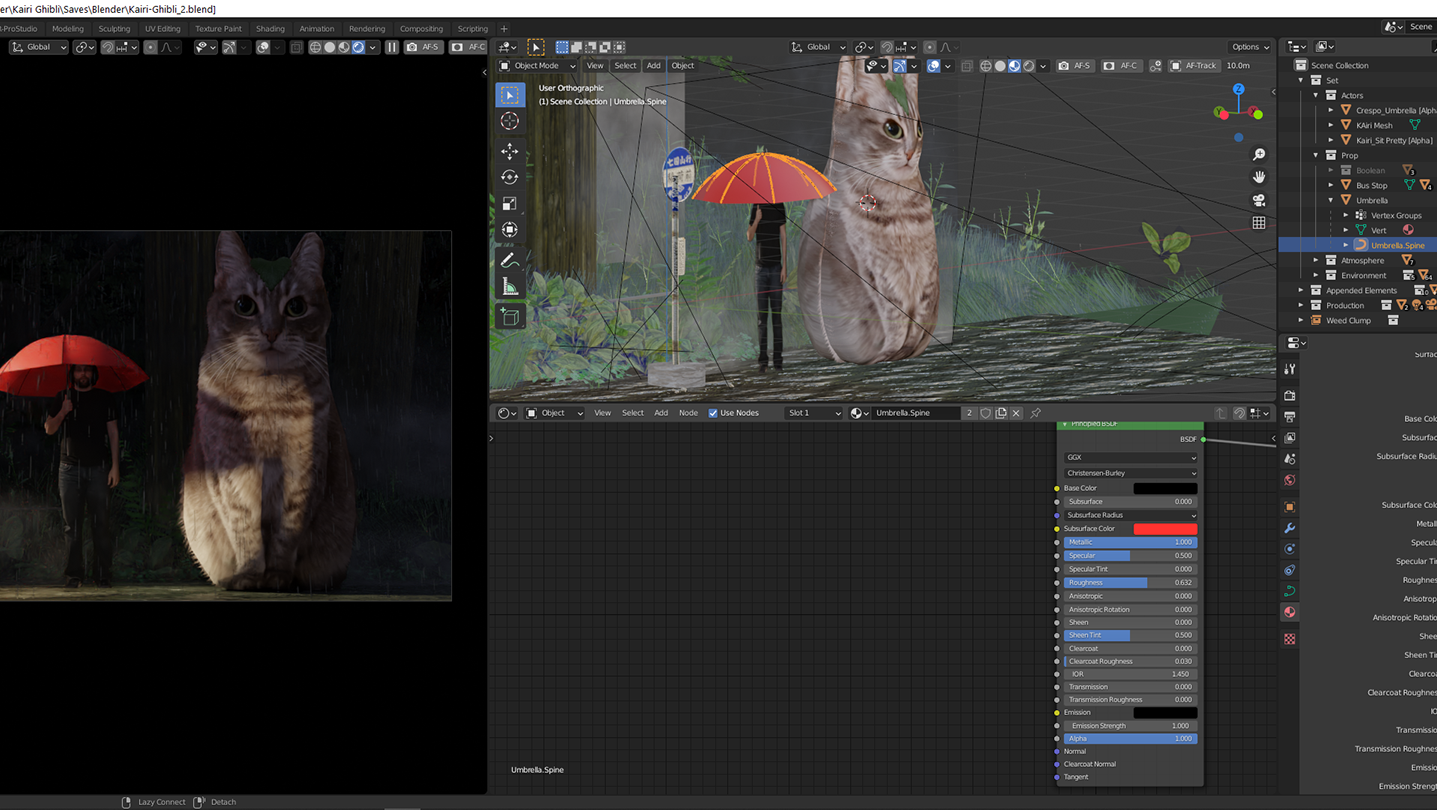Viewport: 1437px width, 810px height.
Task: Enable solid shading in right viewport
Action: pos(1000,66)
